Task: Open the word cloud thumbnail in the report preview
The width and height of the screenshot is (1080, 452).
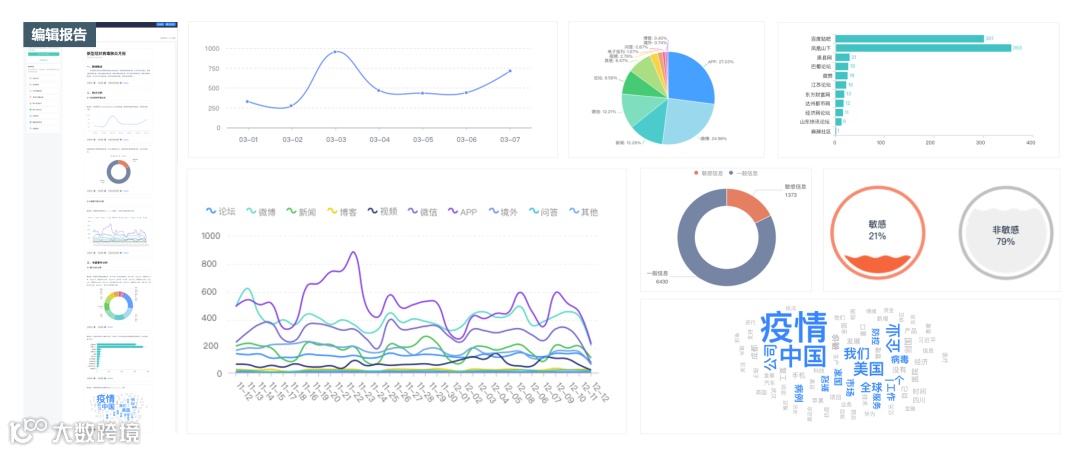Action: coord(118,408)
